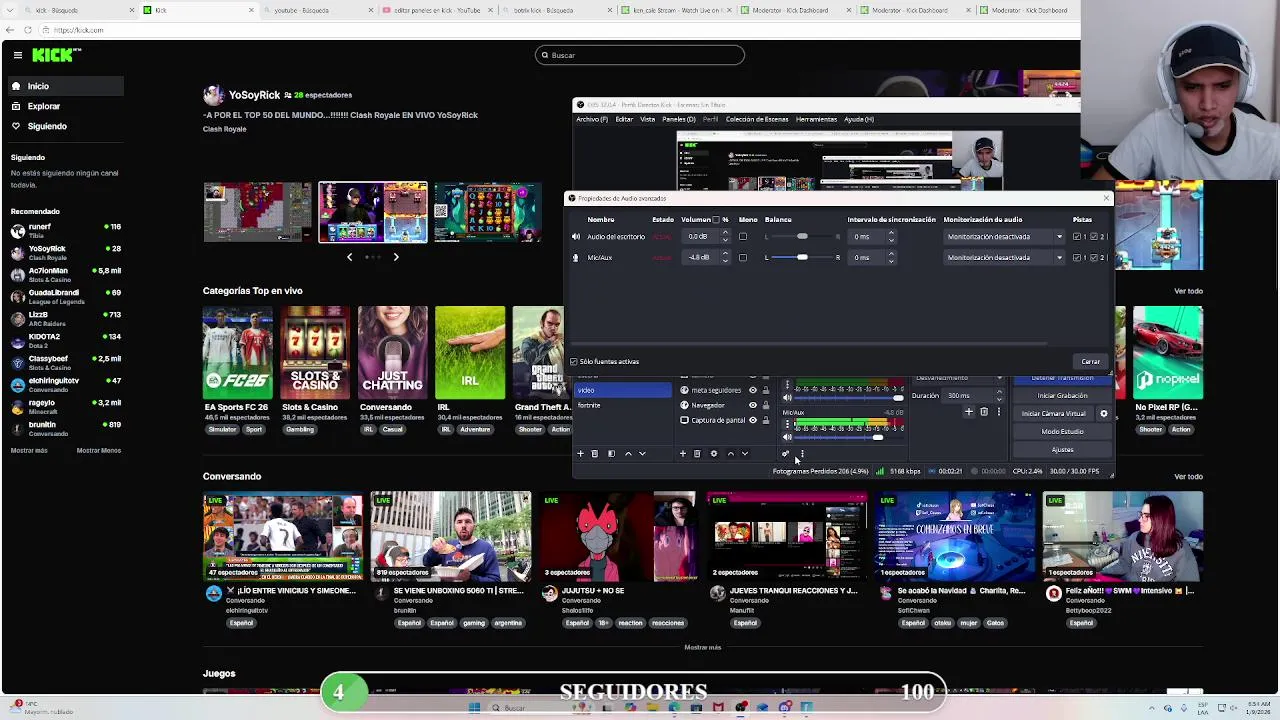Viewport: 1280px width, 720px height.
Task: Open source properties gear icon
Action: (713, 454)
